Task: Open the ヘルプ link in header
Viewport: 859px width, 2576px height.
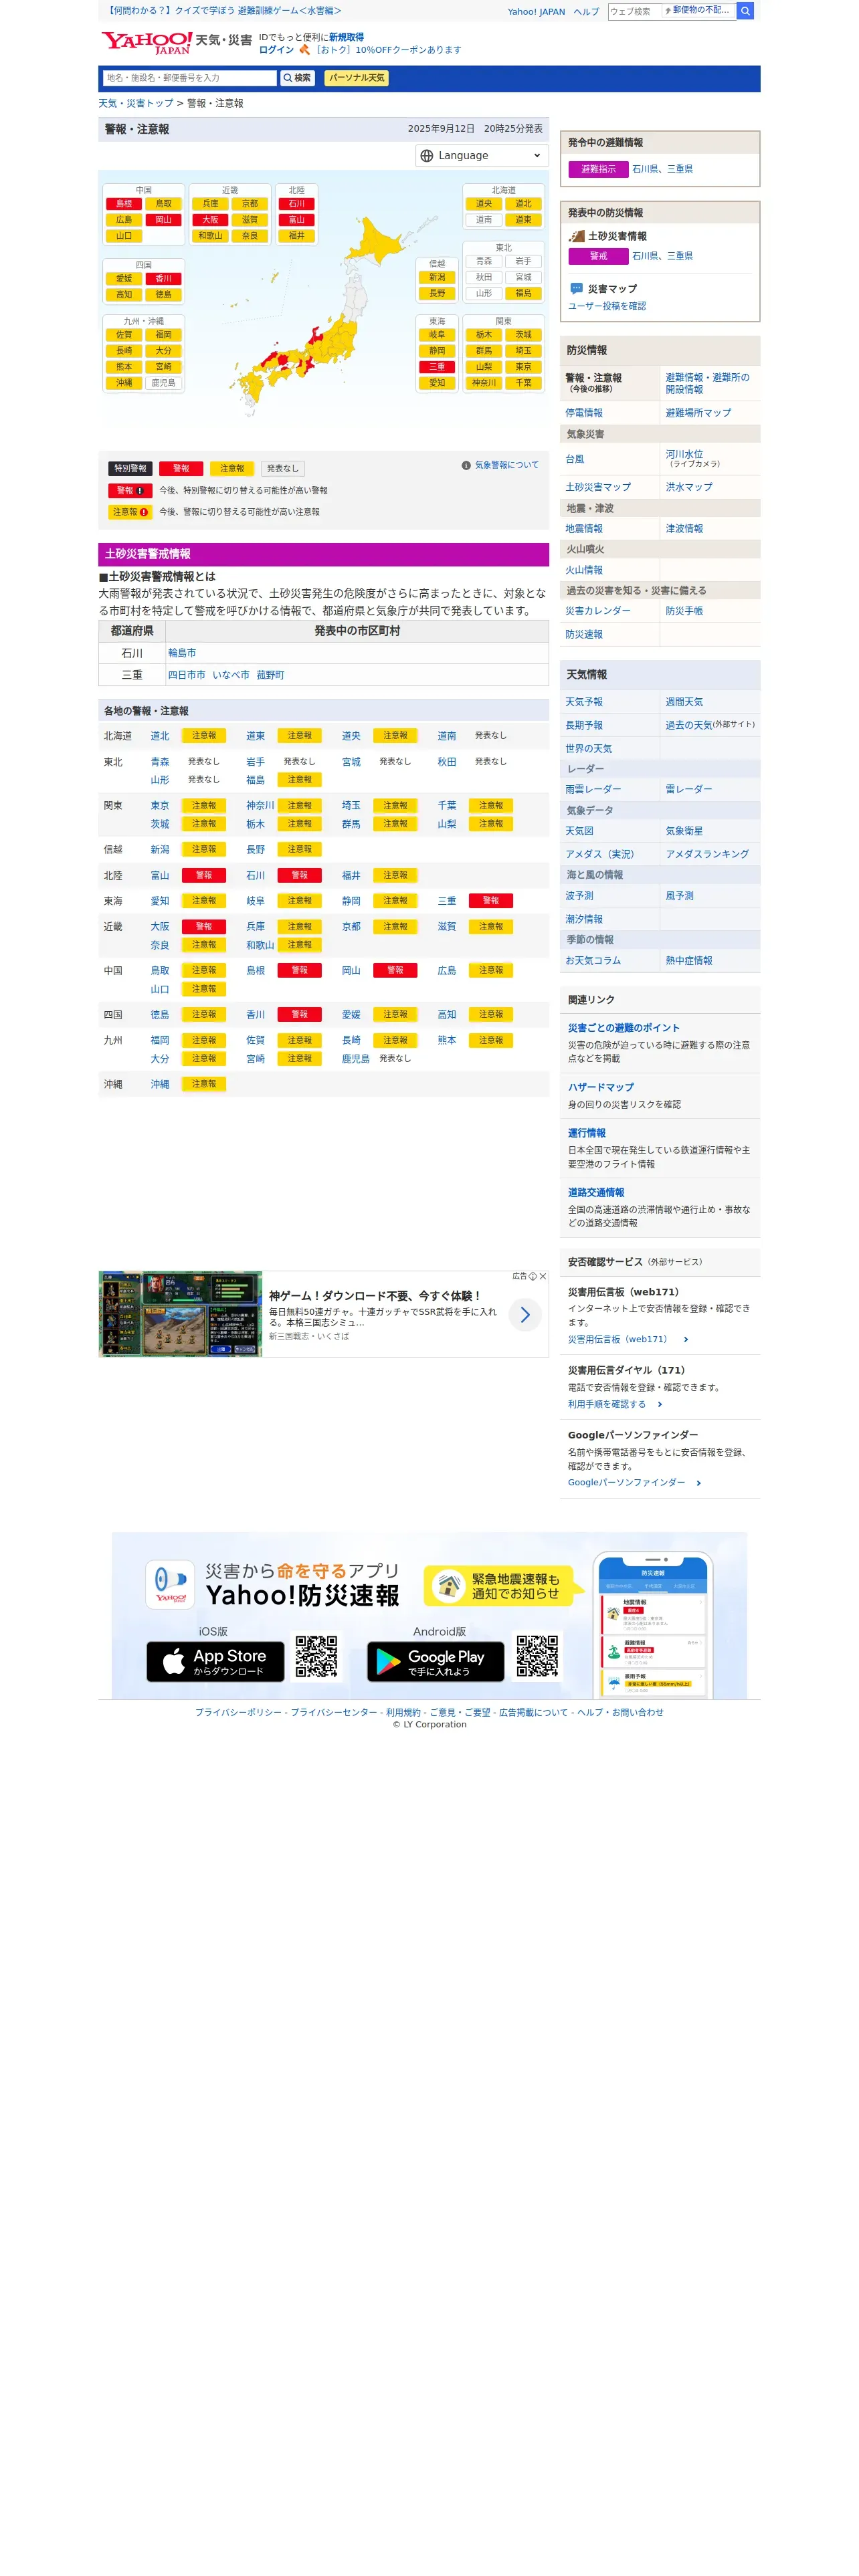Action: pyautogui.click(x=586, y=12)
